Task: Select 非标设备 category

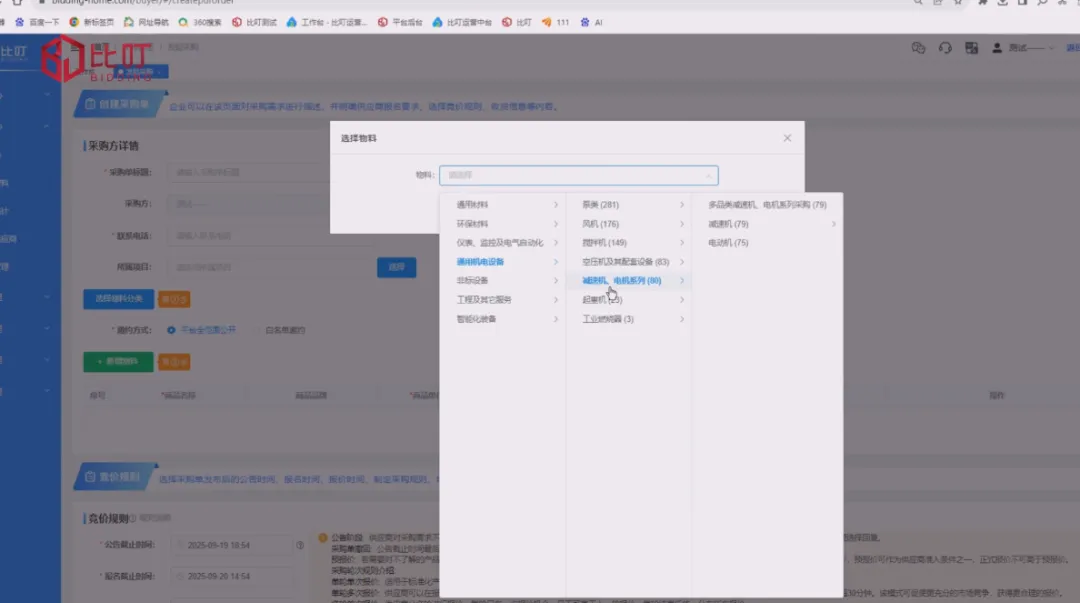Action: pos(472,280)
